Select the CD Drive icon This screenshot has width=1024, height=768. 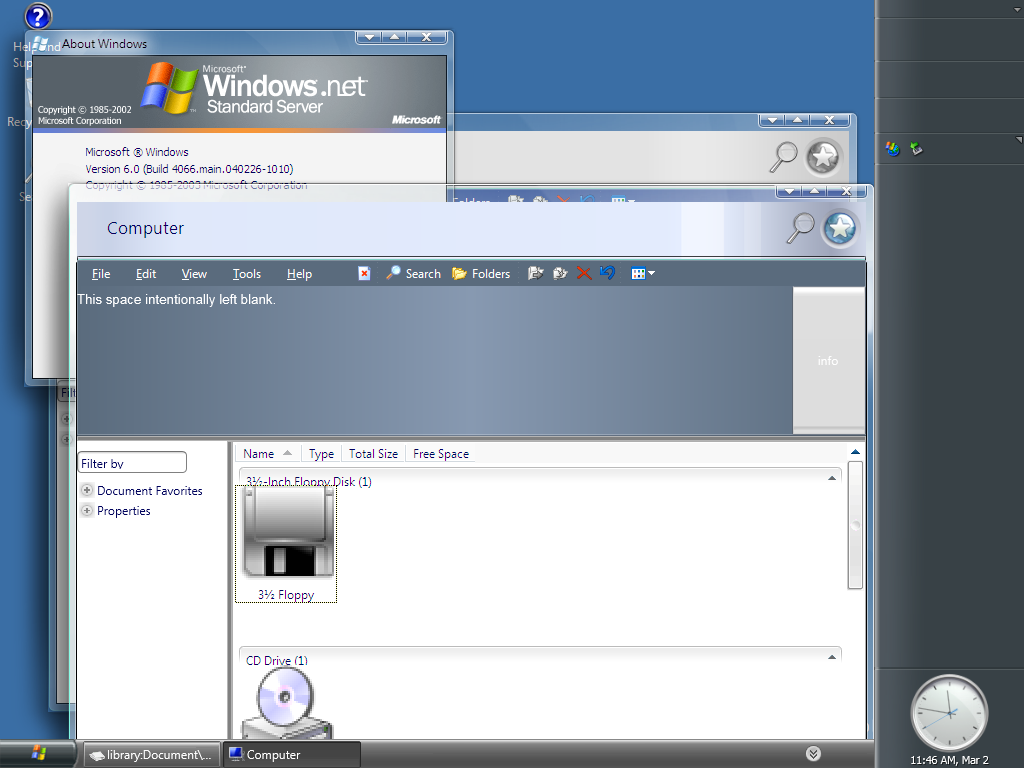coord(286,704)
